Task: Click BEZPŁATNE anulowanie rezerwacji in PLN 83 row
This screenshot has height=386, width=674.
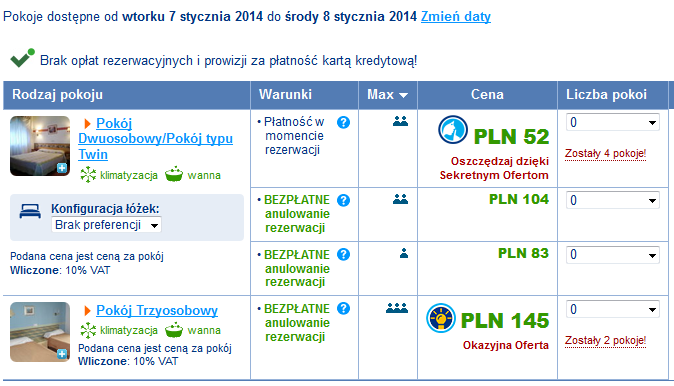Action: tap(297, 268)
